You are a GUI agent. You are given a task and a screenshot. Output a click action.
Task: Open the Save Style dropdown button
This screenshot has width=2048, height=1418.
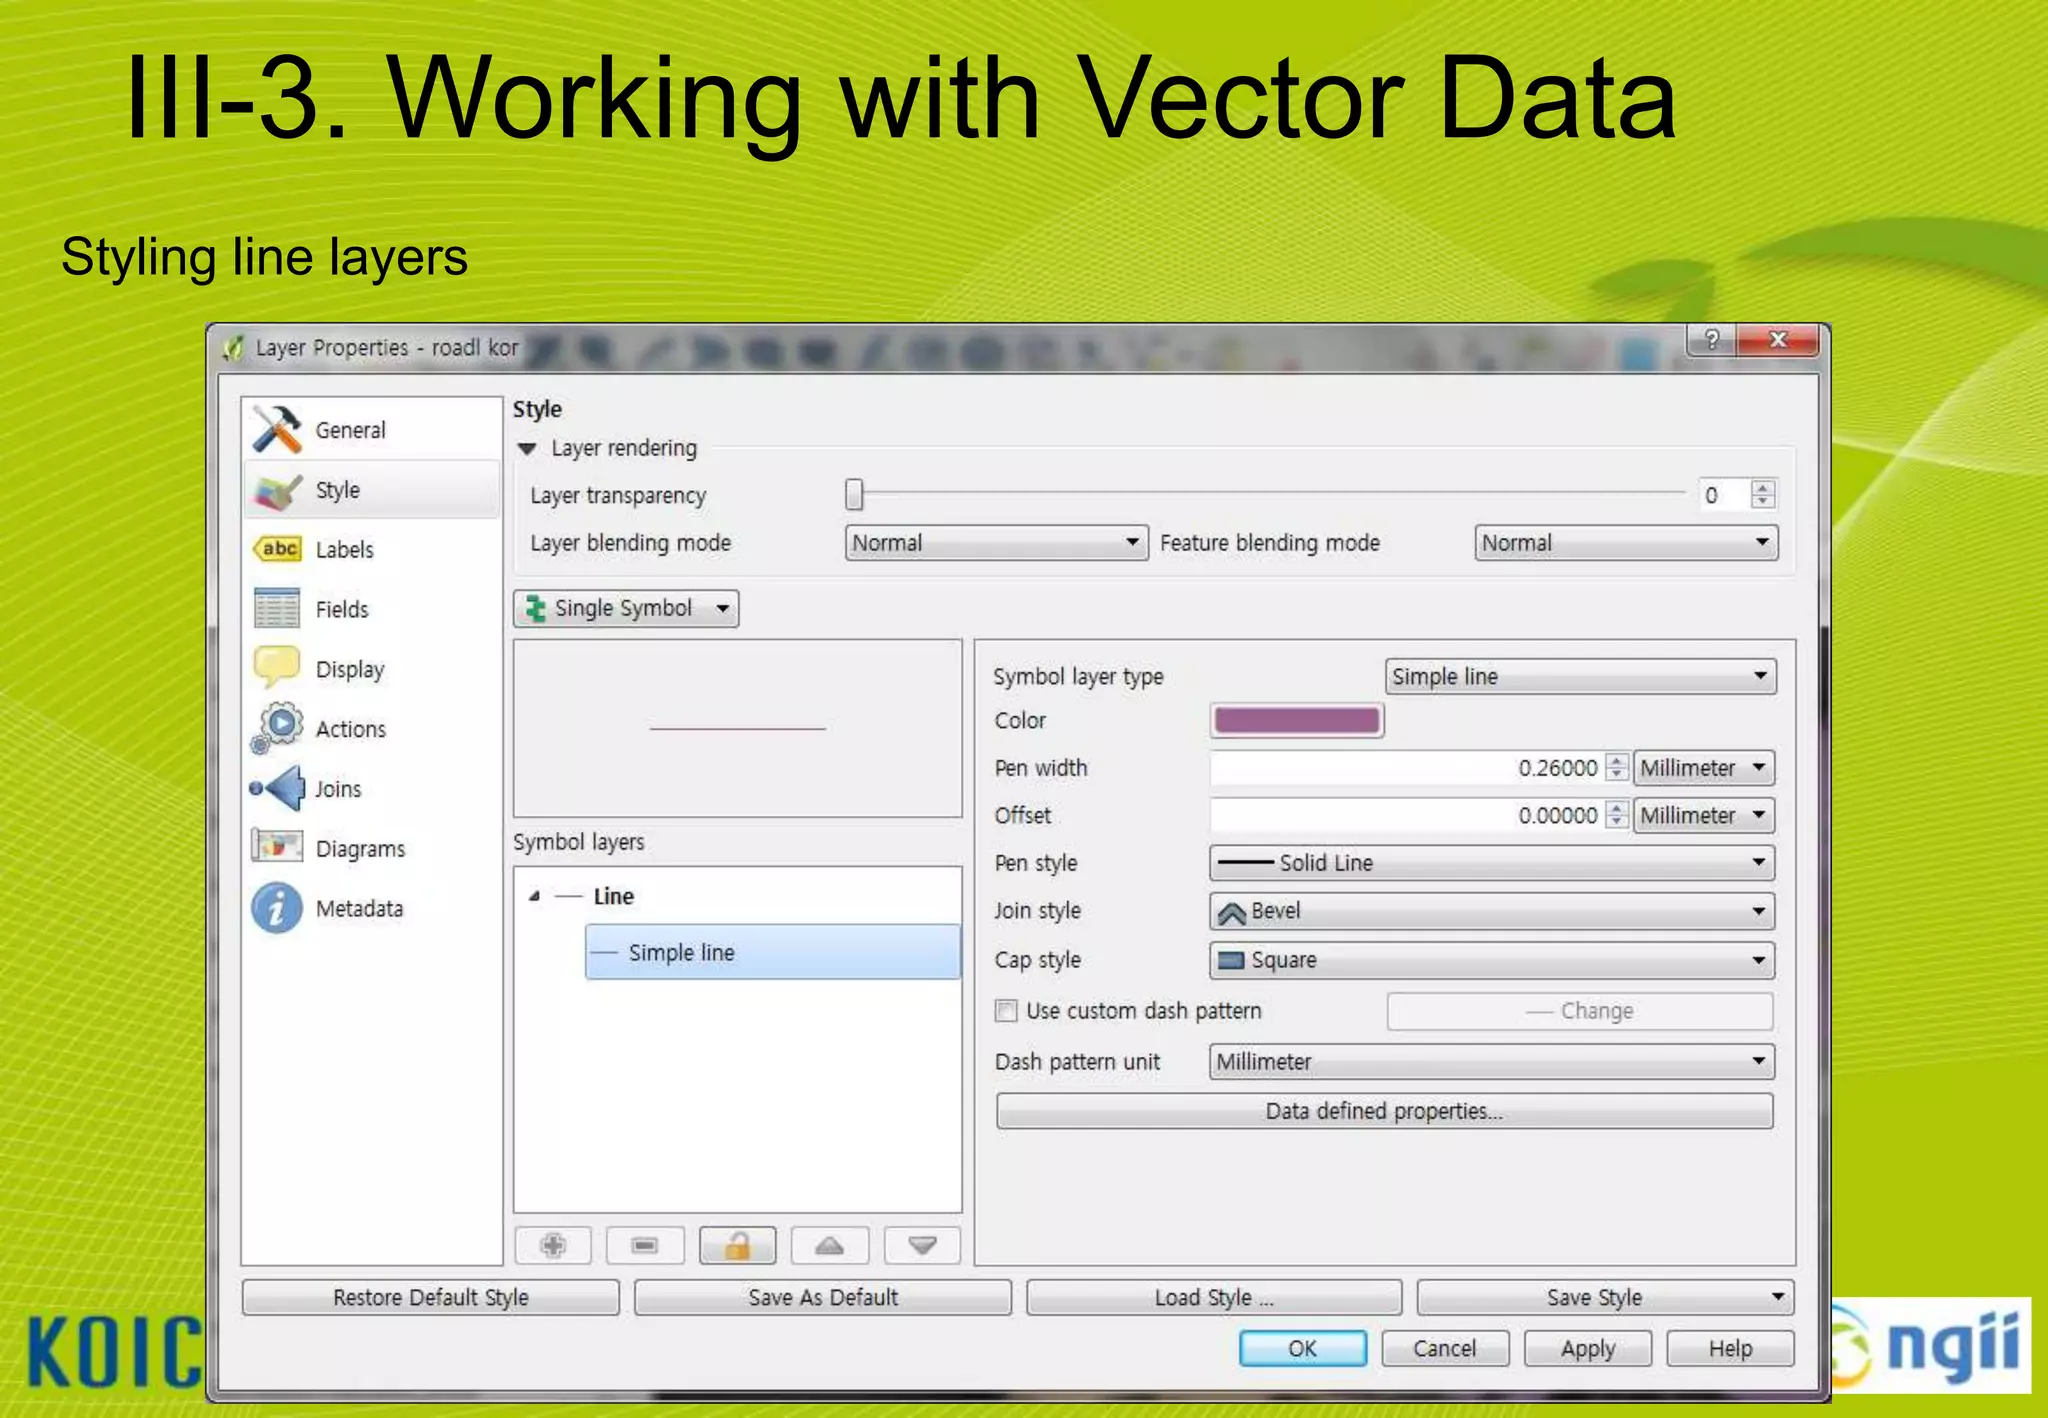click(1778, 1297)
